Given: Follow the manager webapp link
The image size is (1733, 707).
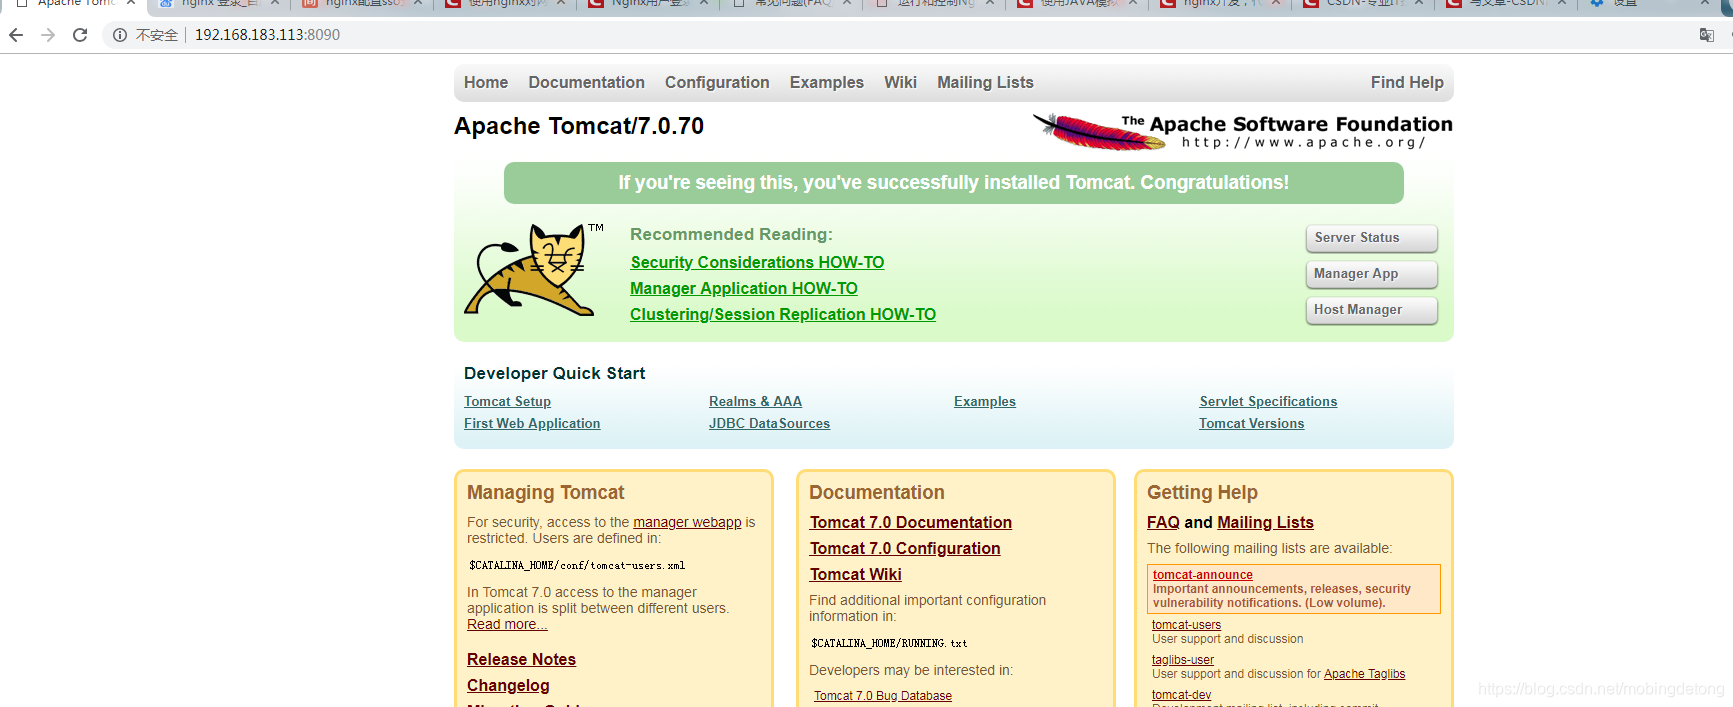Looking at the screenshot, I should pos(687,522).
